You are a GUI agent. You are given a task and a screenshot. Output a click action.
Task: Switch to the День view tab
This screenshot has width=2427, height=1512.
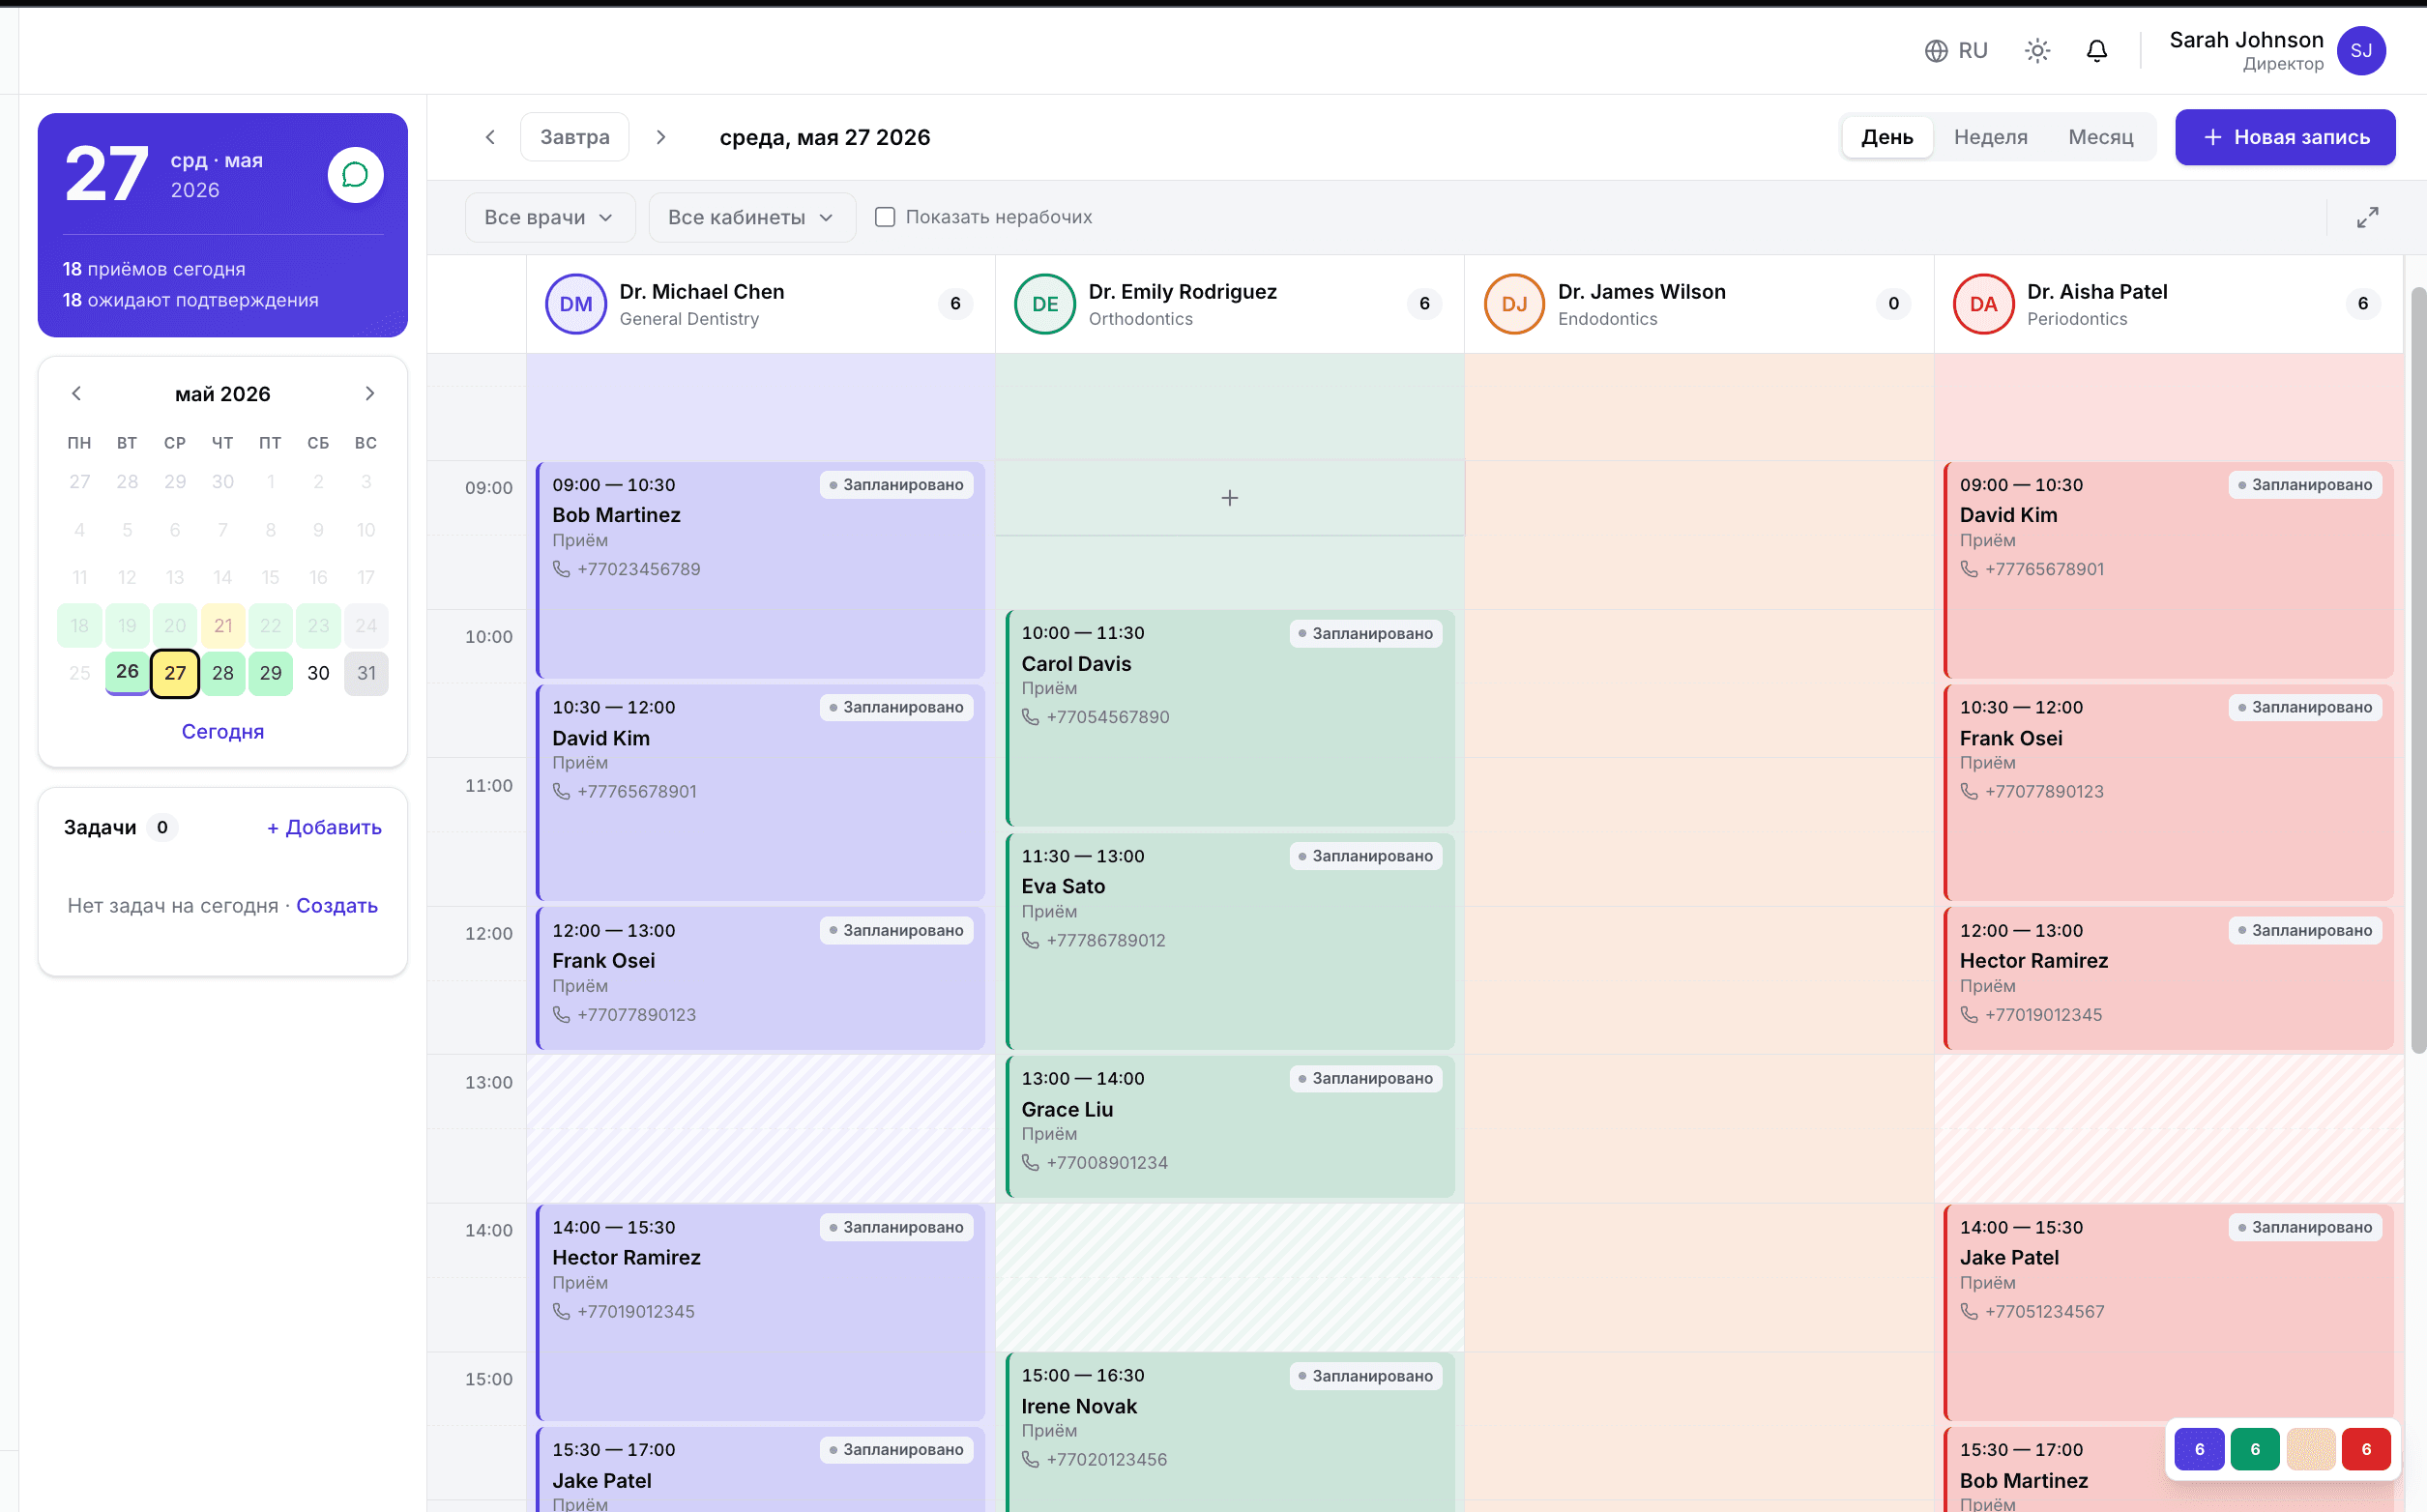click(x=1886, y=137)
